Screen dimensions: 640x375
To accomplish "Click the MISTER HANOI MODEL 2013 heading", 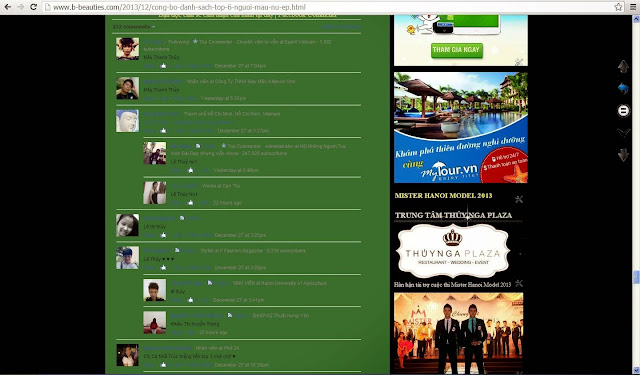I will [x=443, y=195].
